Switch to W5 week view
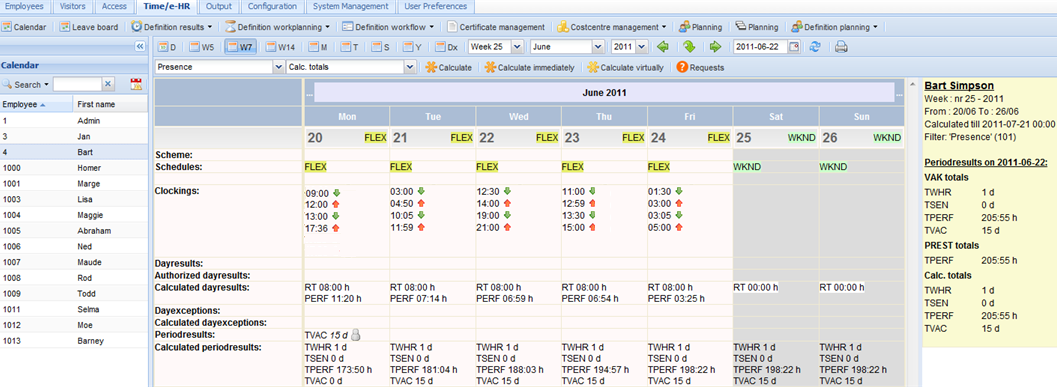 (x=202, y=47)
